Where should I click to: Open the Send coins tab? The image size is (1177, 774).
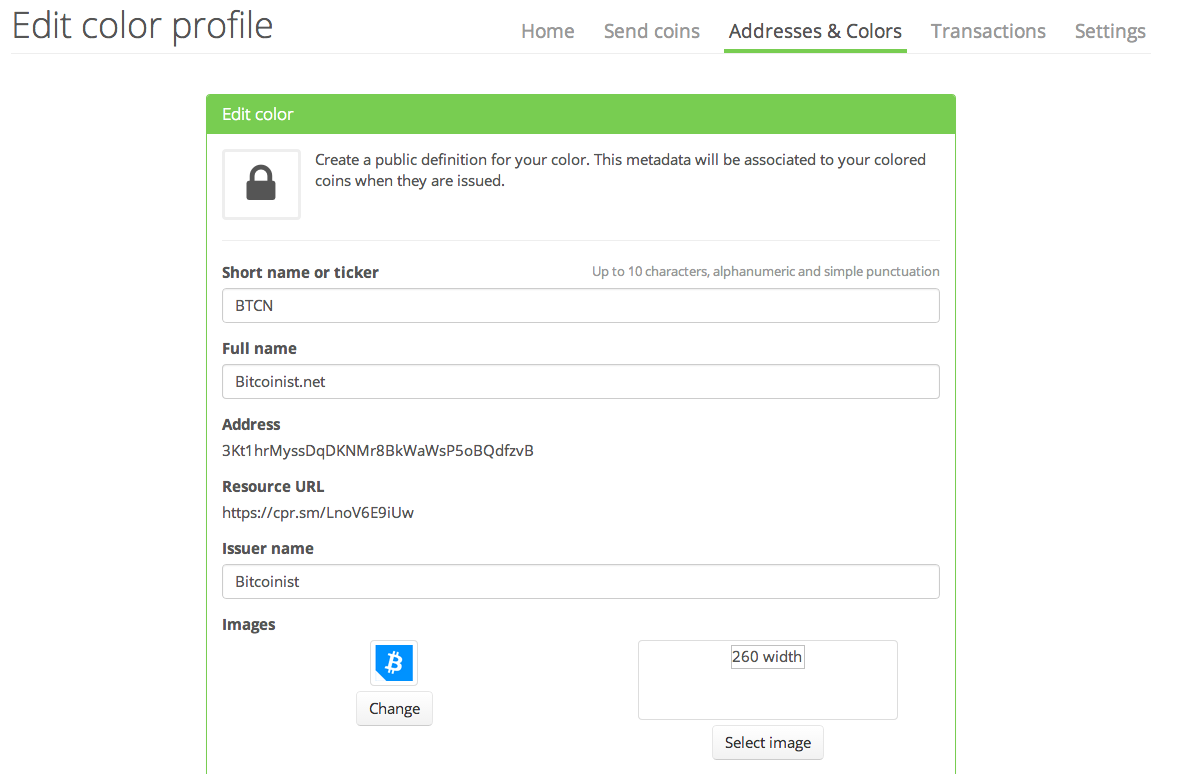(651, 31)
